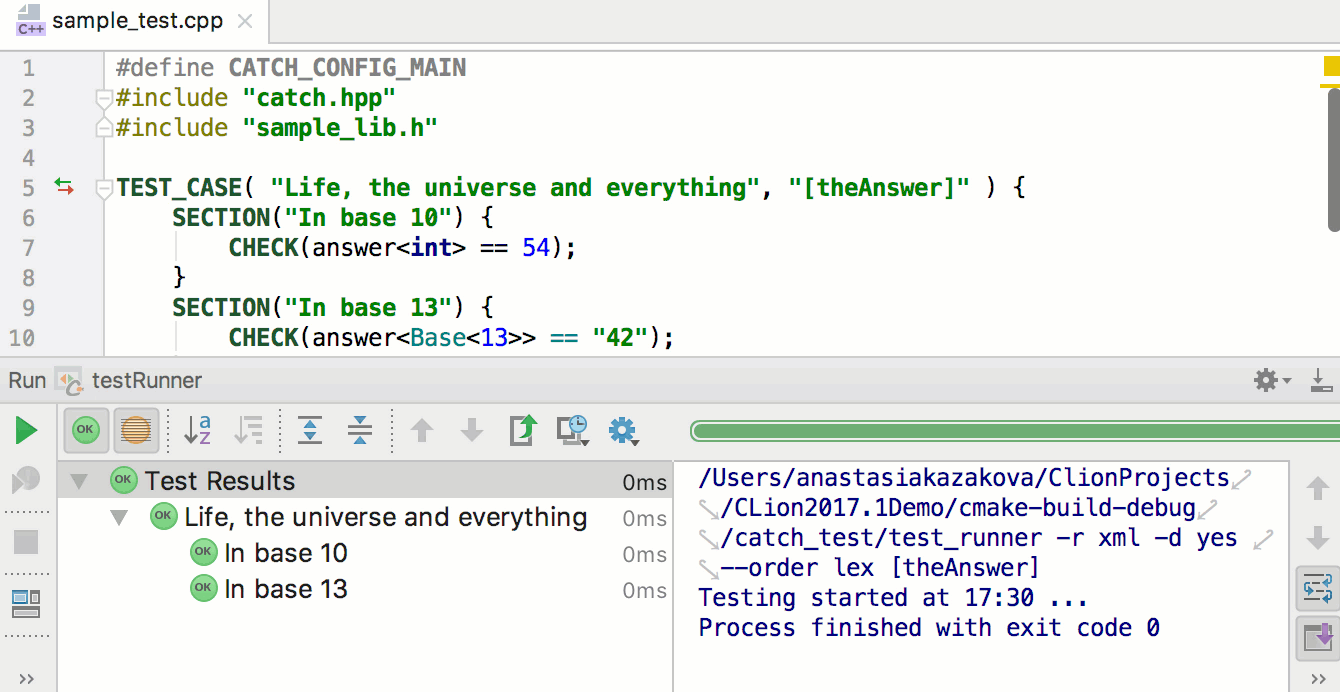Run the test from line 5 gutter icon
Viewport: 1340px width, 692px height.
pos(64,187)
